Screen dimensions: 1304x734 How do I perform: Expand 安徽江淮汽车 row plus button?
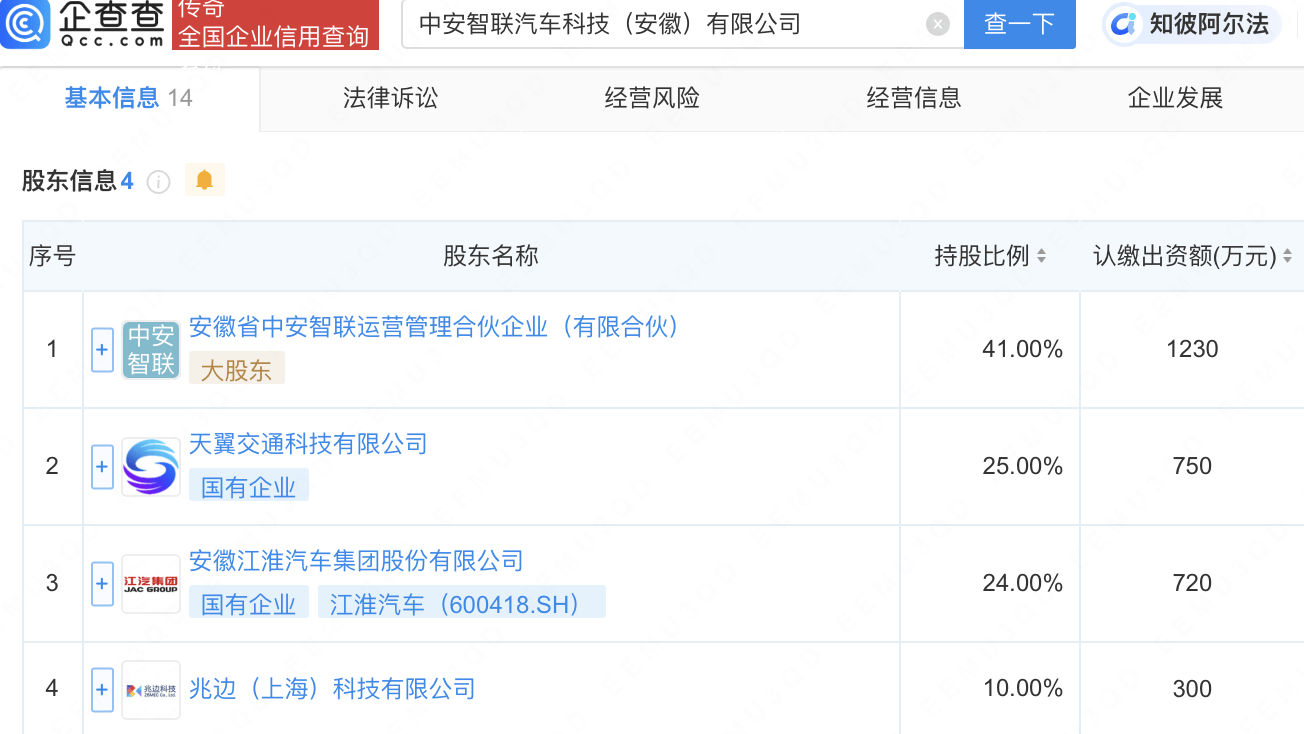point(102,584)
